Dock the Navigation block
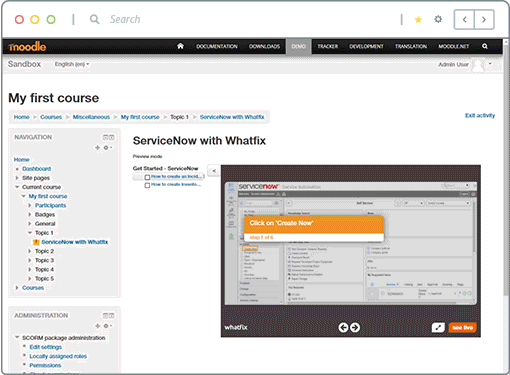Image resolution: width=510 pixels, height=375 pixels. click(x=112, y=137)
